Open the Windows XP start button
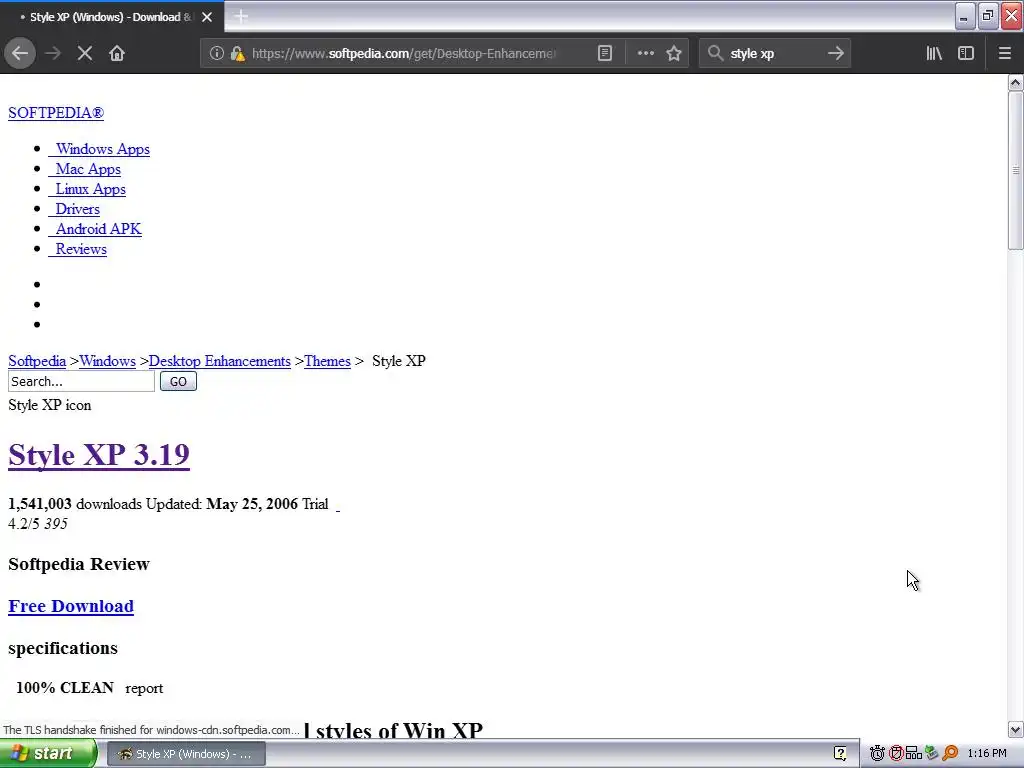Image resolution: width=1024 pixels, height=768 pixels. click(48, 754)
